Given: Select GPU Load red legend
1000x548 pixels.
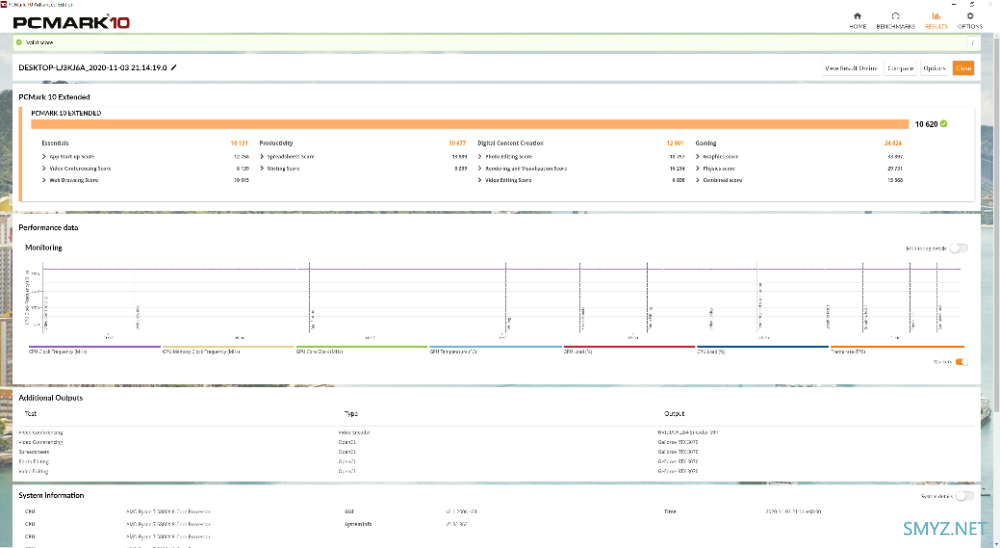Looking at the screenshot, I should [x=629, y=350].
